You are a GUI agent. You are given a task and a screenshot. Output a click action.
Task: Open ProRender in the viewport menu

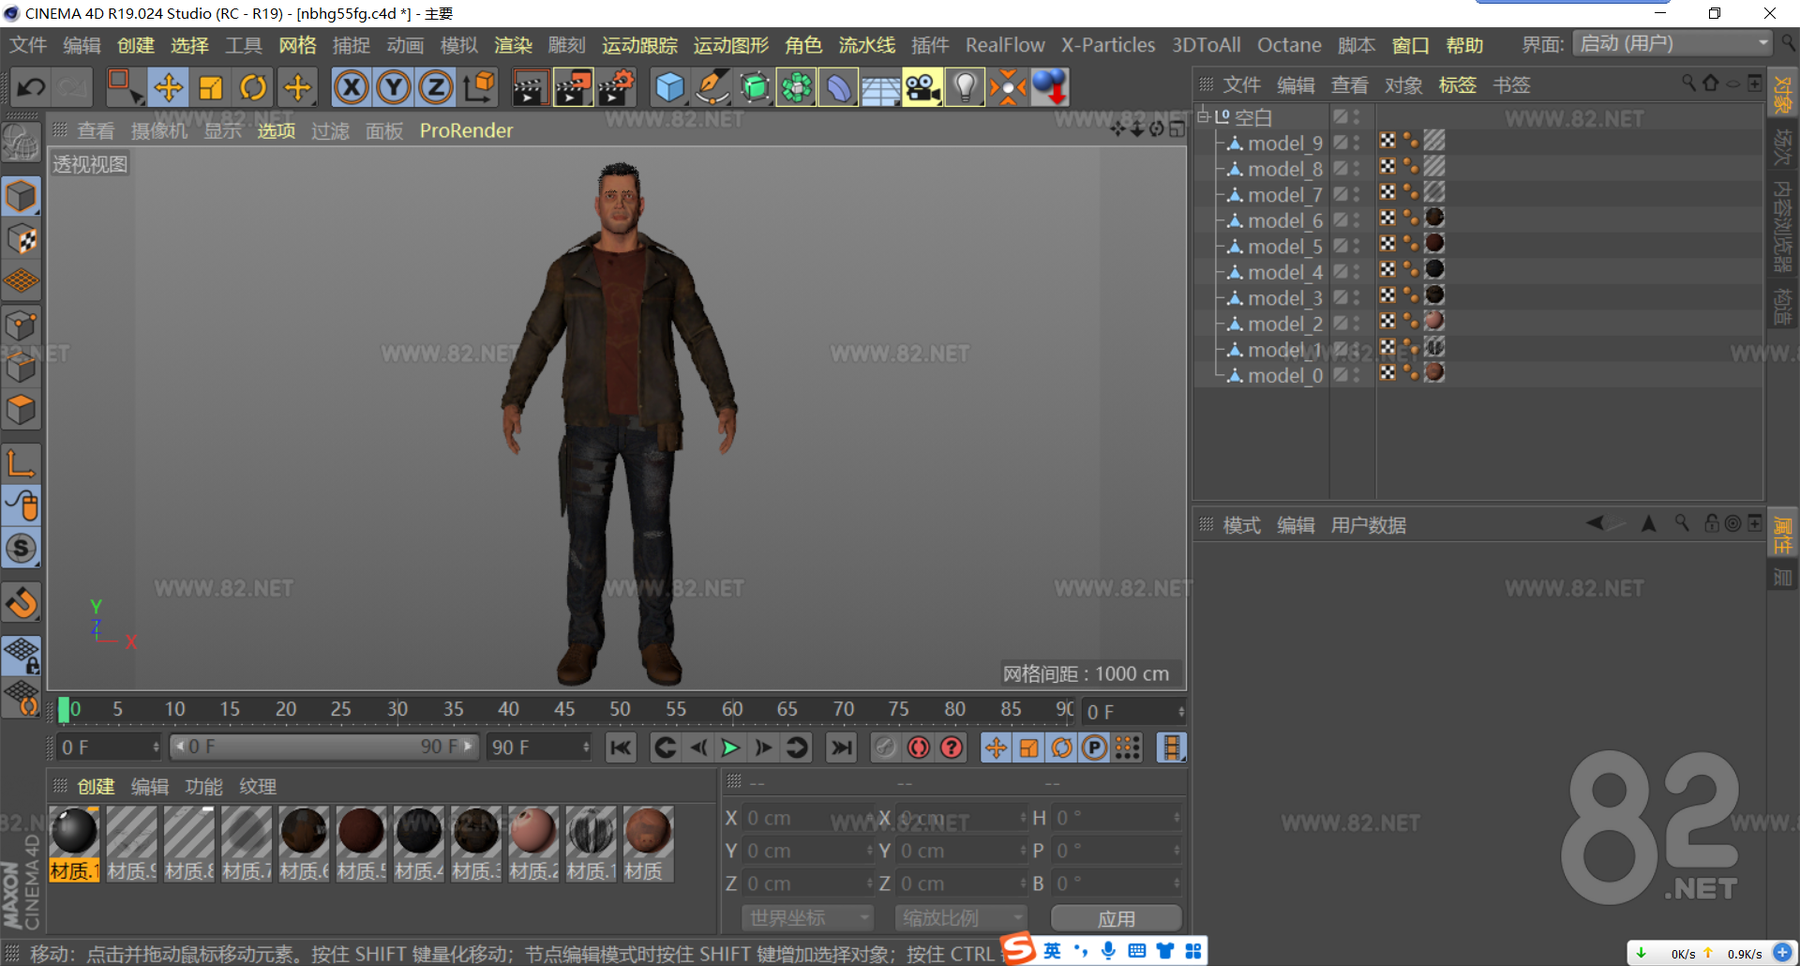(x=465, y=130)
